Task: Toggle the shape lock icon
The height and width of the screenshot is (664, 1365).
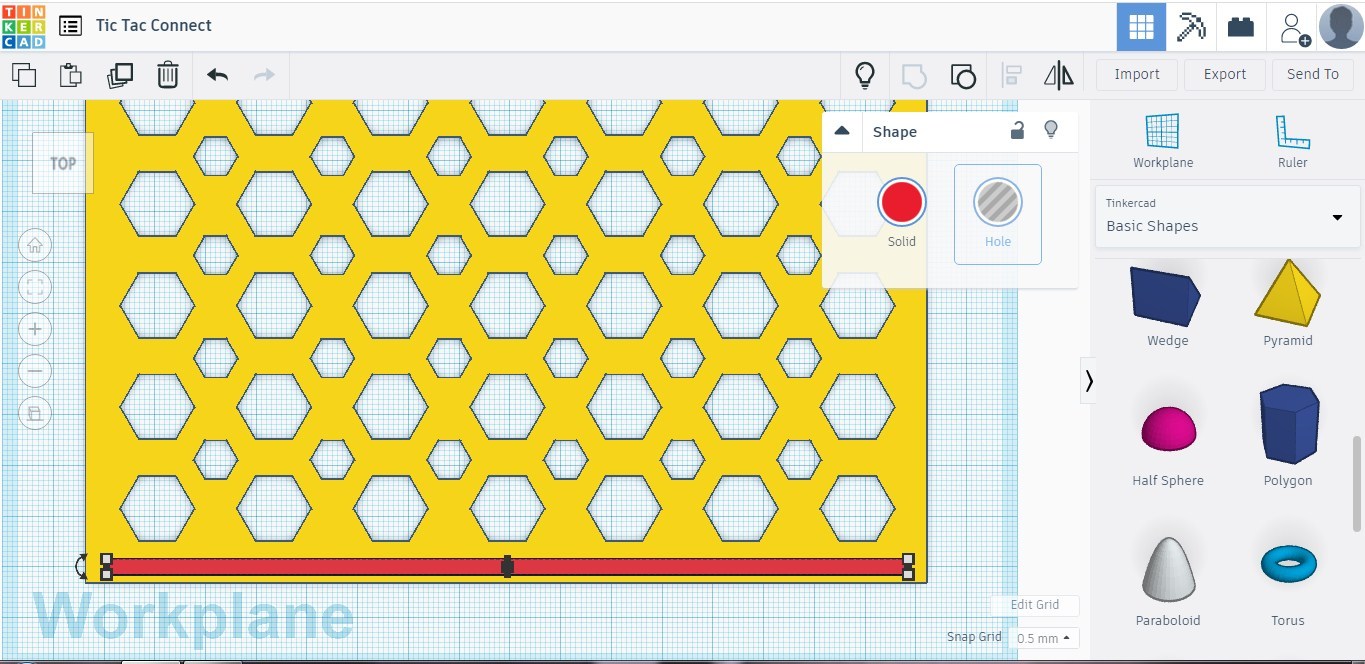Action: click(x=1017, y=130)
